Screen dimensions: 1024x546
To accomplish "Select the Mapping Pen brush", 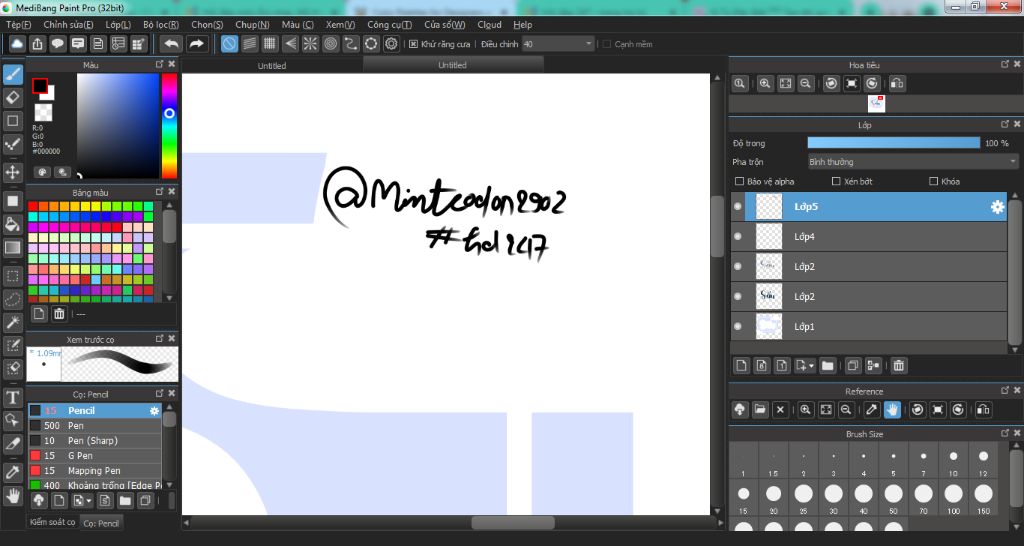I will [x=94, y=470].
